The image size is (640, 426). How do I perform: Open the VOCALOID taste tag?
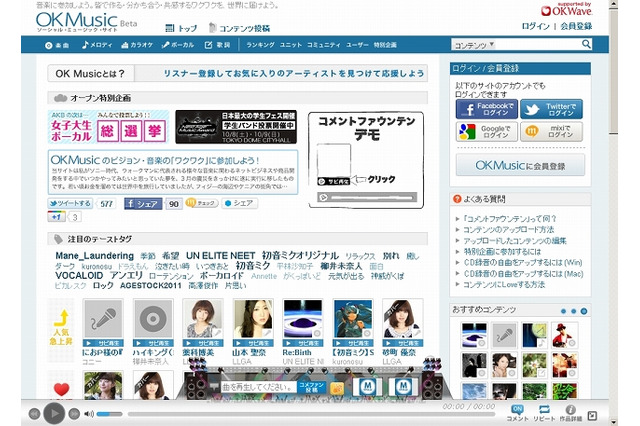[x=79, y=275]
